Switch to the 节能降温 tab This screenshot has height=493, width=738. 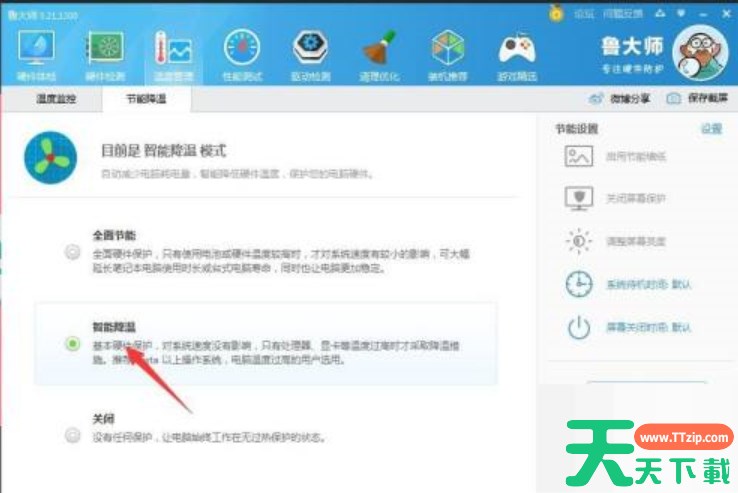(x=145, y=99)
